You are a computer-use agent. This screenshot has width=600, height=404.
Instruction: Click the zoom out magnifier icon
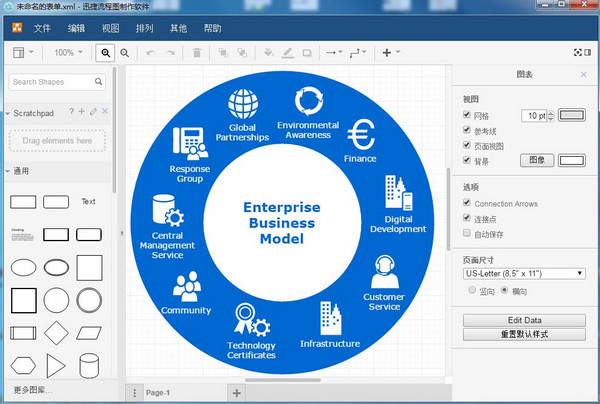[125, 52]
